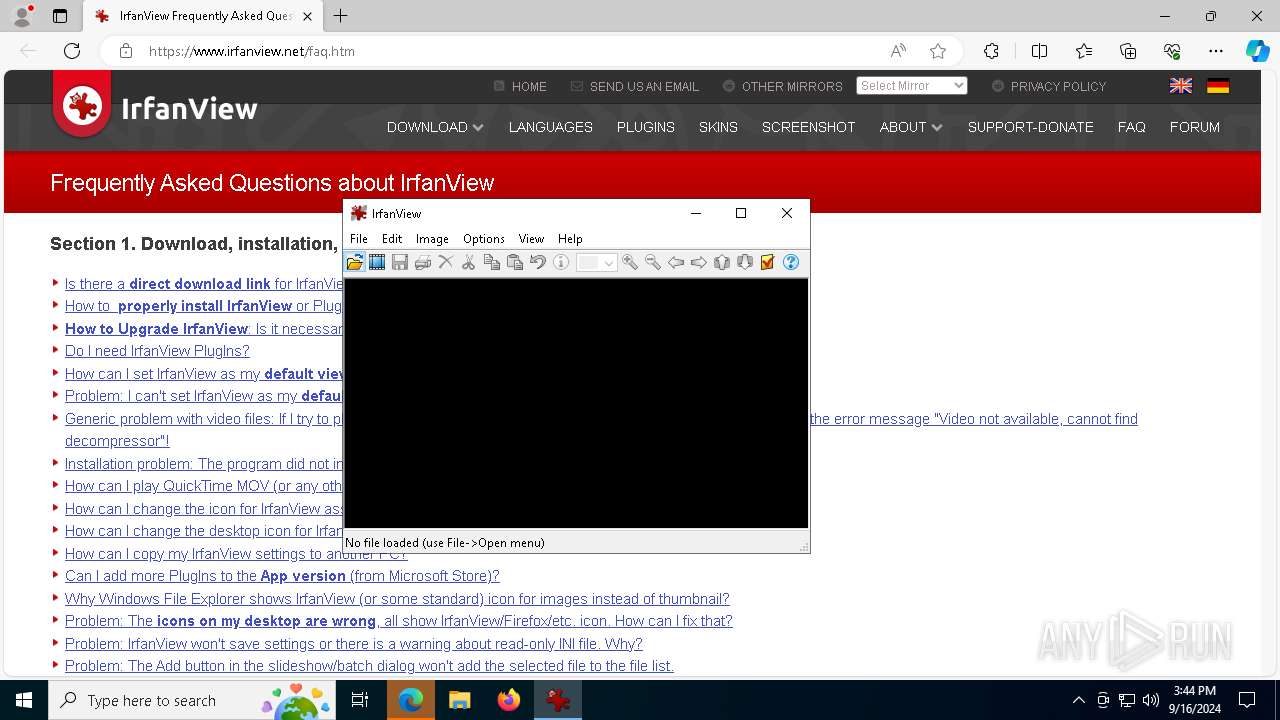Click the next page down arrow icon
The height and width of the screenshot is (720, 1280).
coord(745,262)
